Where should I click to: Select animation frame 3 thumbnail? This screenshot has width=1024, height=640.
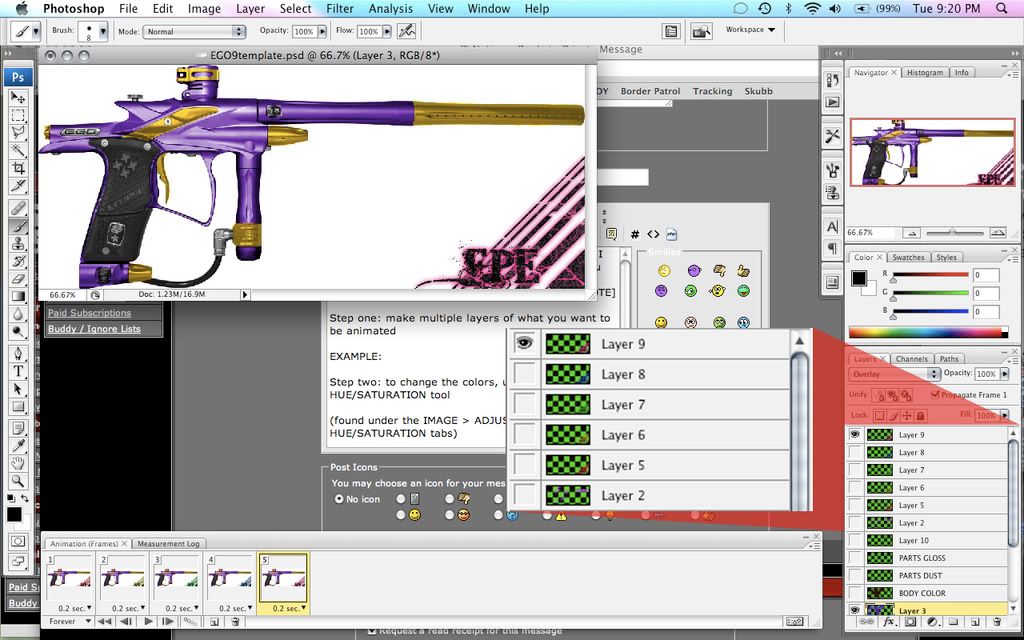point(175,578)
